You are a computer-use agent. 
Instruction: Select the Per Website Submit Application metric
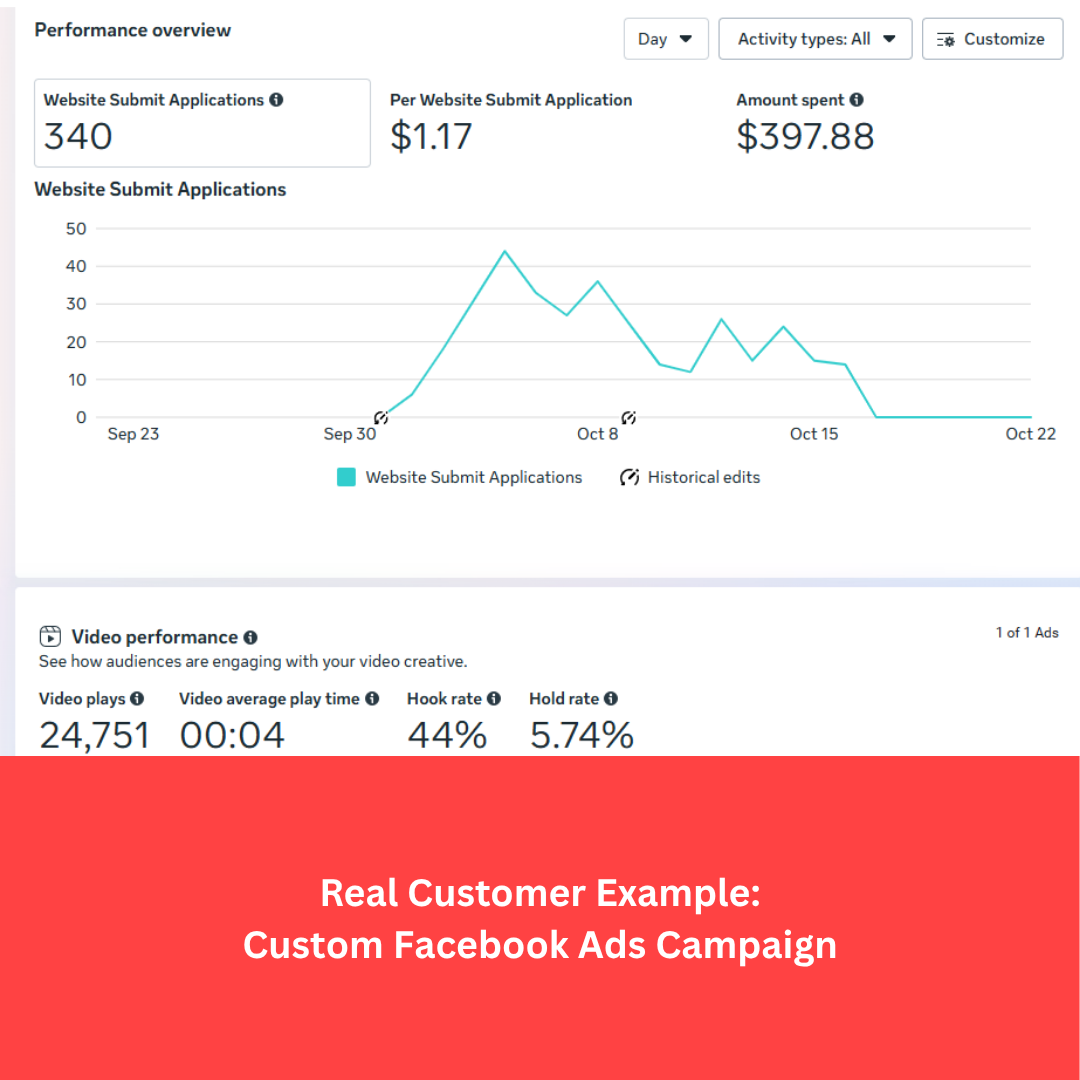click(x=511, y=120)
